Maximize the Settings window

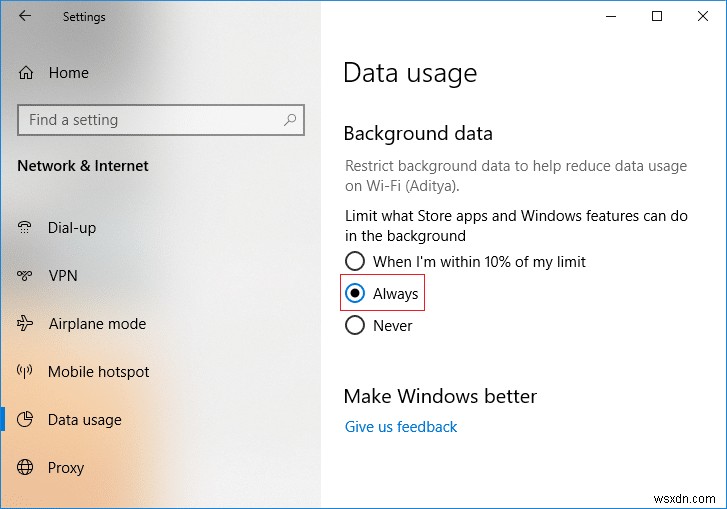pos(657,16)
